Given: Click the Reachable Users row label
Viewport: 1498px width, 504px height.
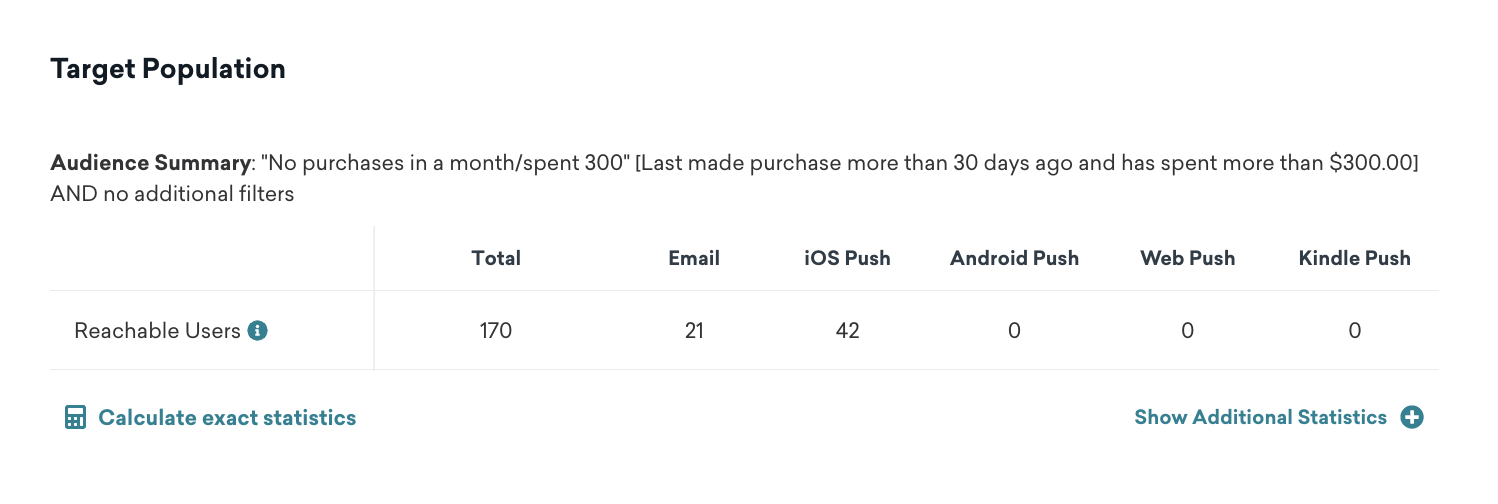Looking at the screenshot, I should 158,330.
